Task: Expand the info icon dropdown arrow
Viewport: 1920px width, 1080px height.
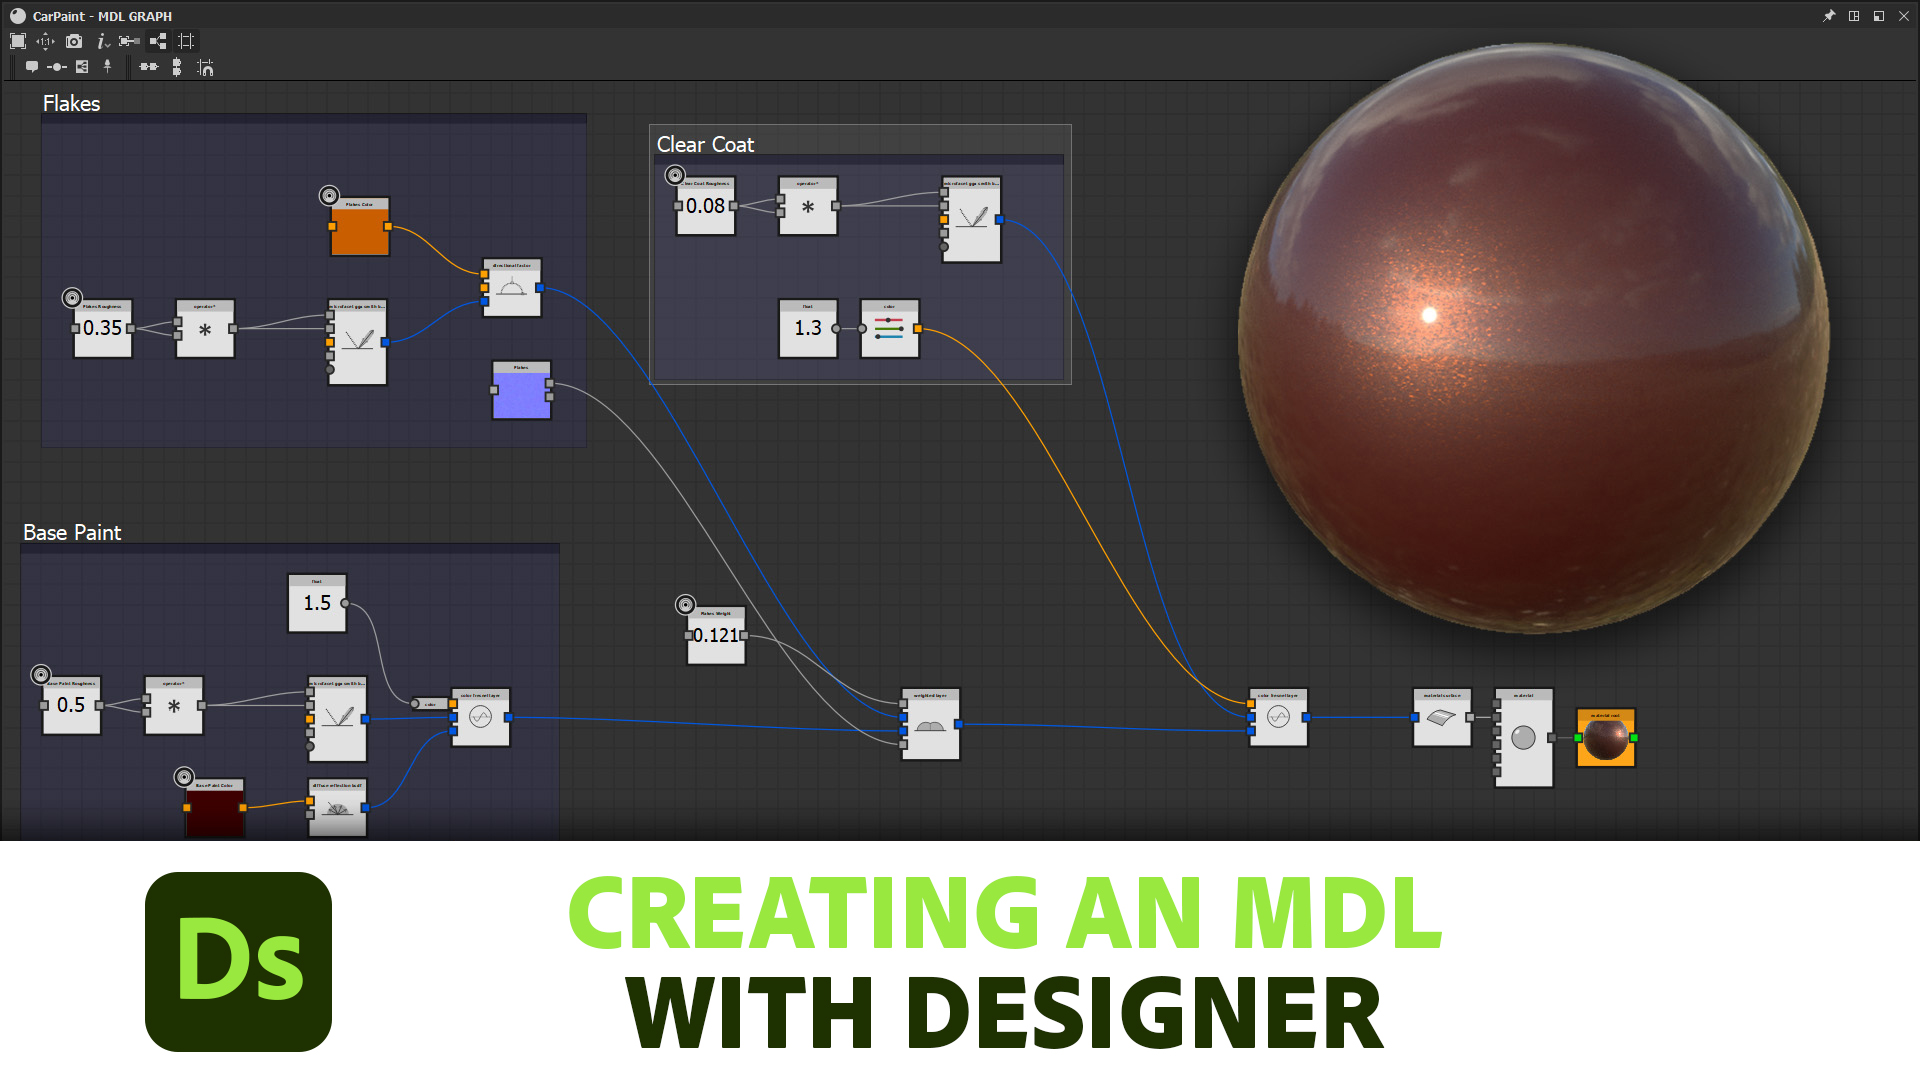Action: pyautogui.click(x=110, y=46)
